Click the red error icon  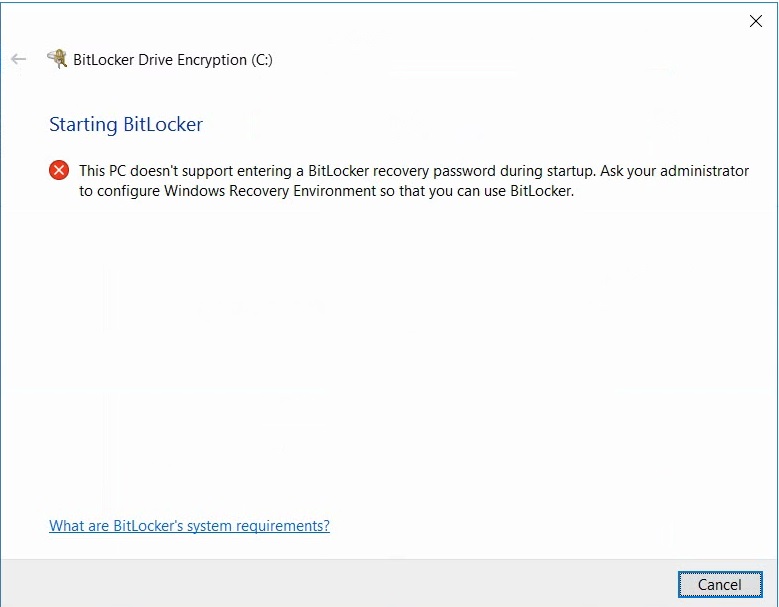coord(59,170)
